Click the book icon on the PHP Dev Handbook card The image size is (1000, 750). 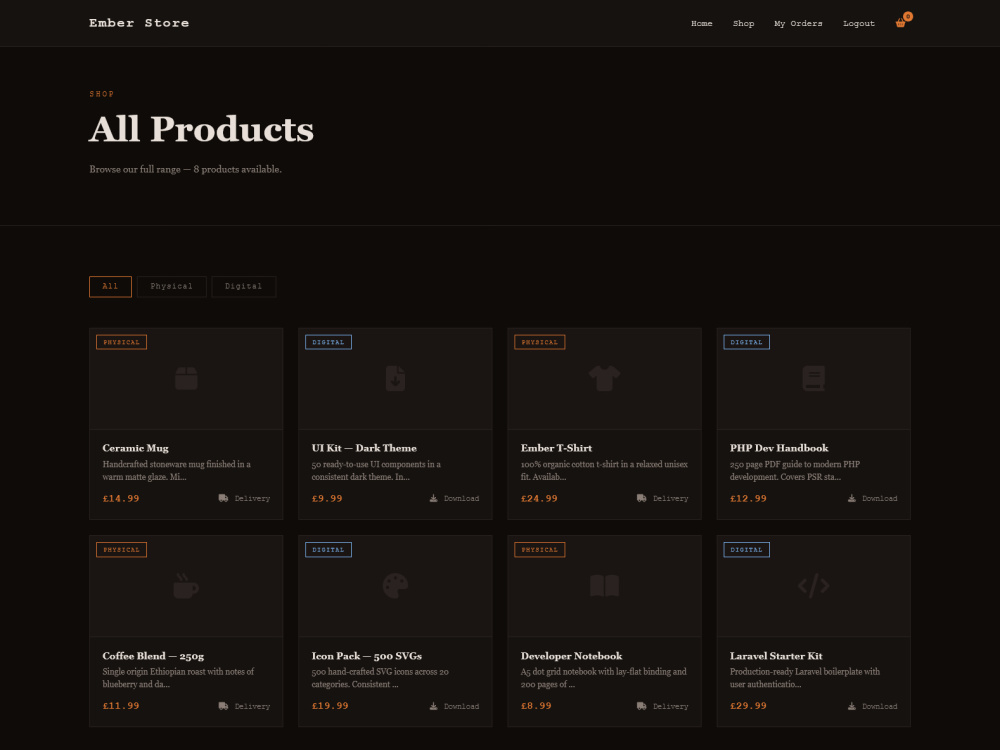coord(814,378)
